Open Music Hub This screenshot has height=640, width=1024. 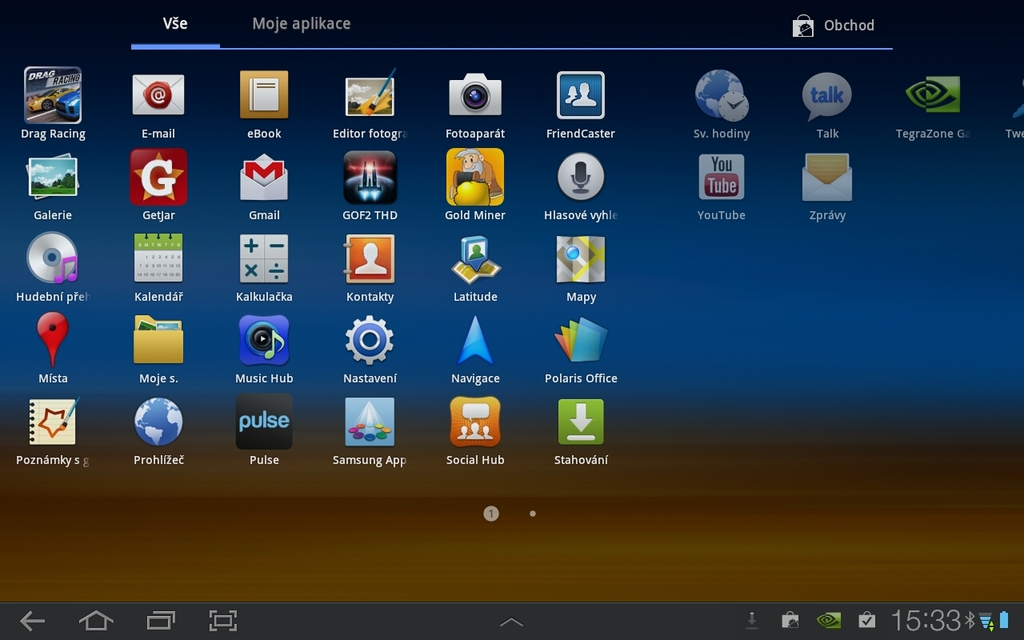tap(263, 342)
